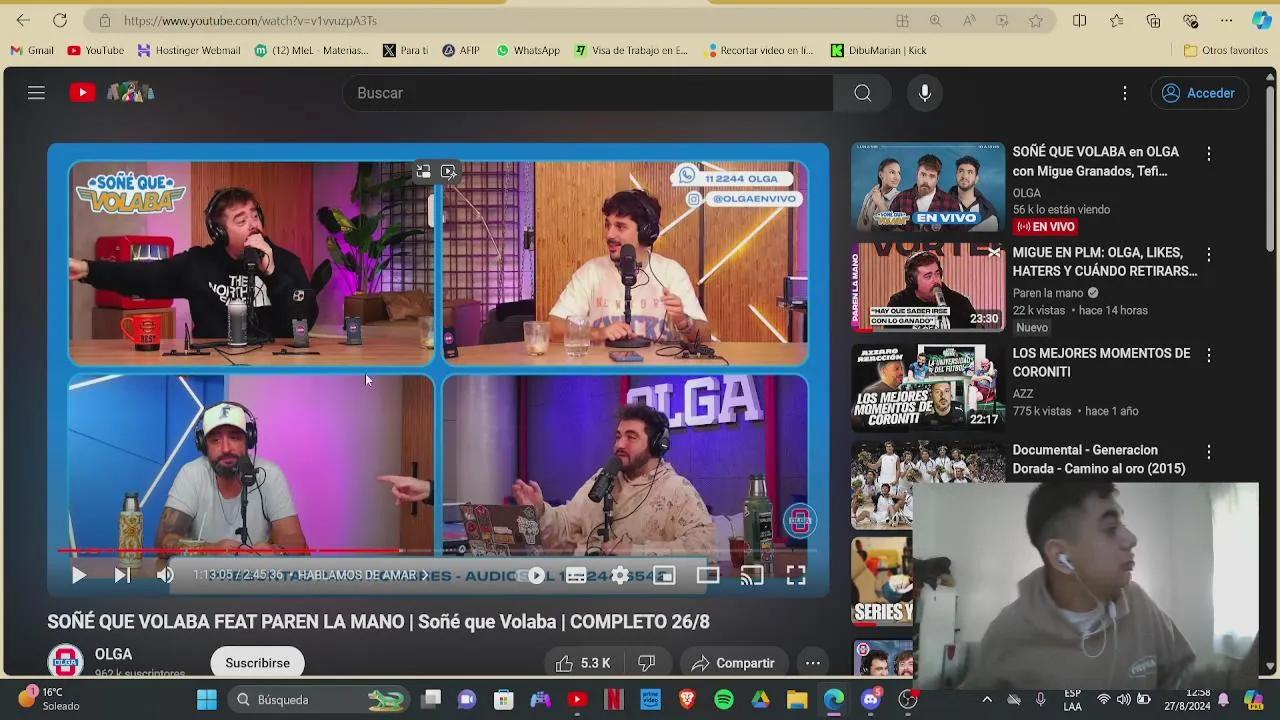The image size is (1280, 720).
Task: Open the Gmail bookmark
Action: 32,50
